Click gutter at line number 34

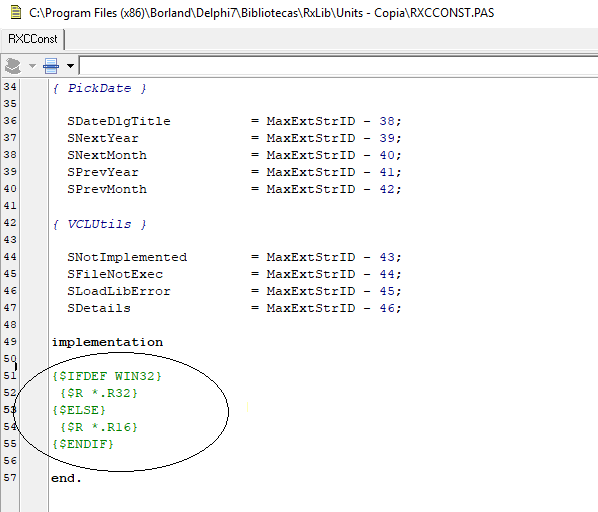10,87
